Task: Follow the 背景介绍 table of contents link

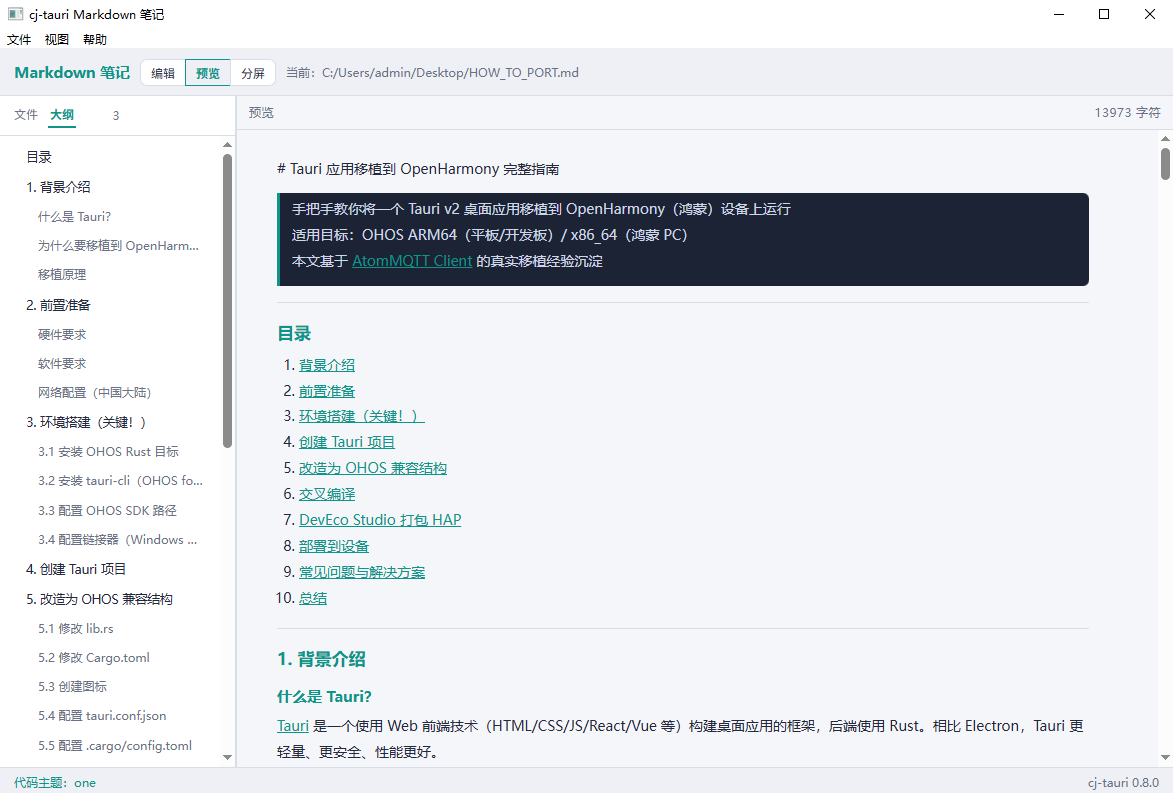Action: (327, 365)
